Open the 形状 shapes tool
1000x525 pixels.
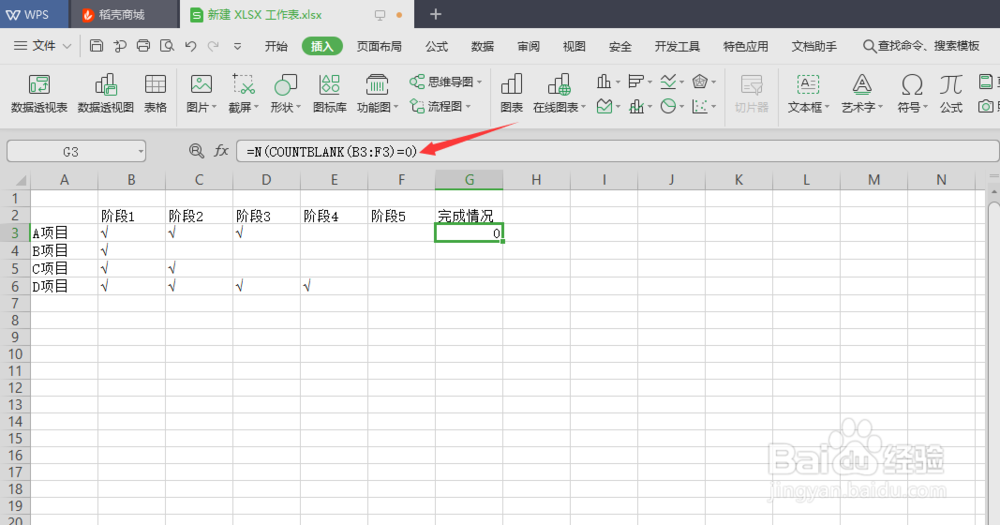[x=285, y=94]
